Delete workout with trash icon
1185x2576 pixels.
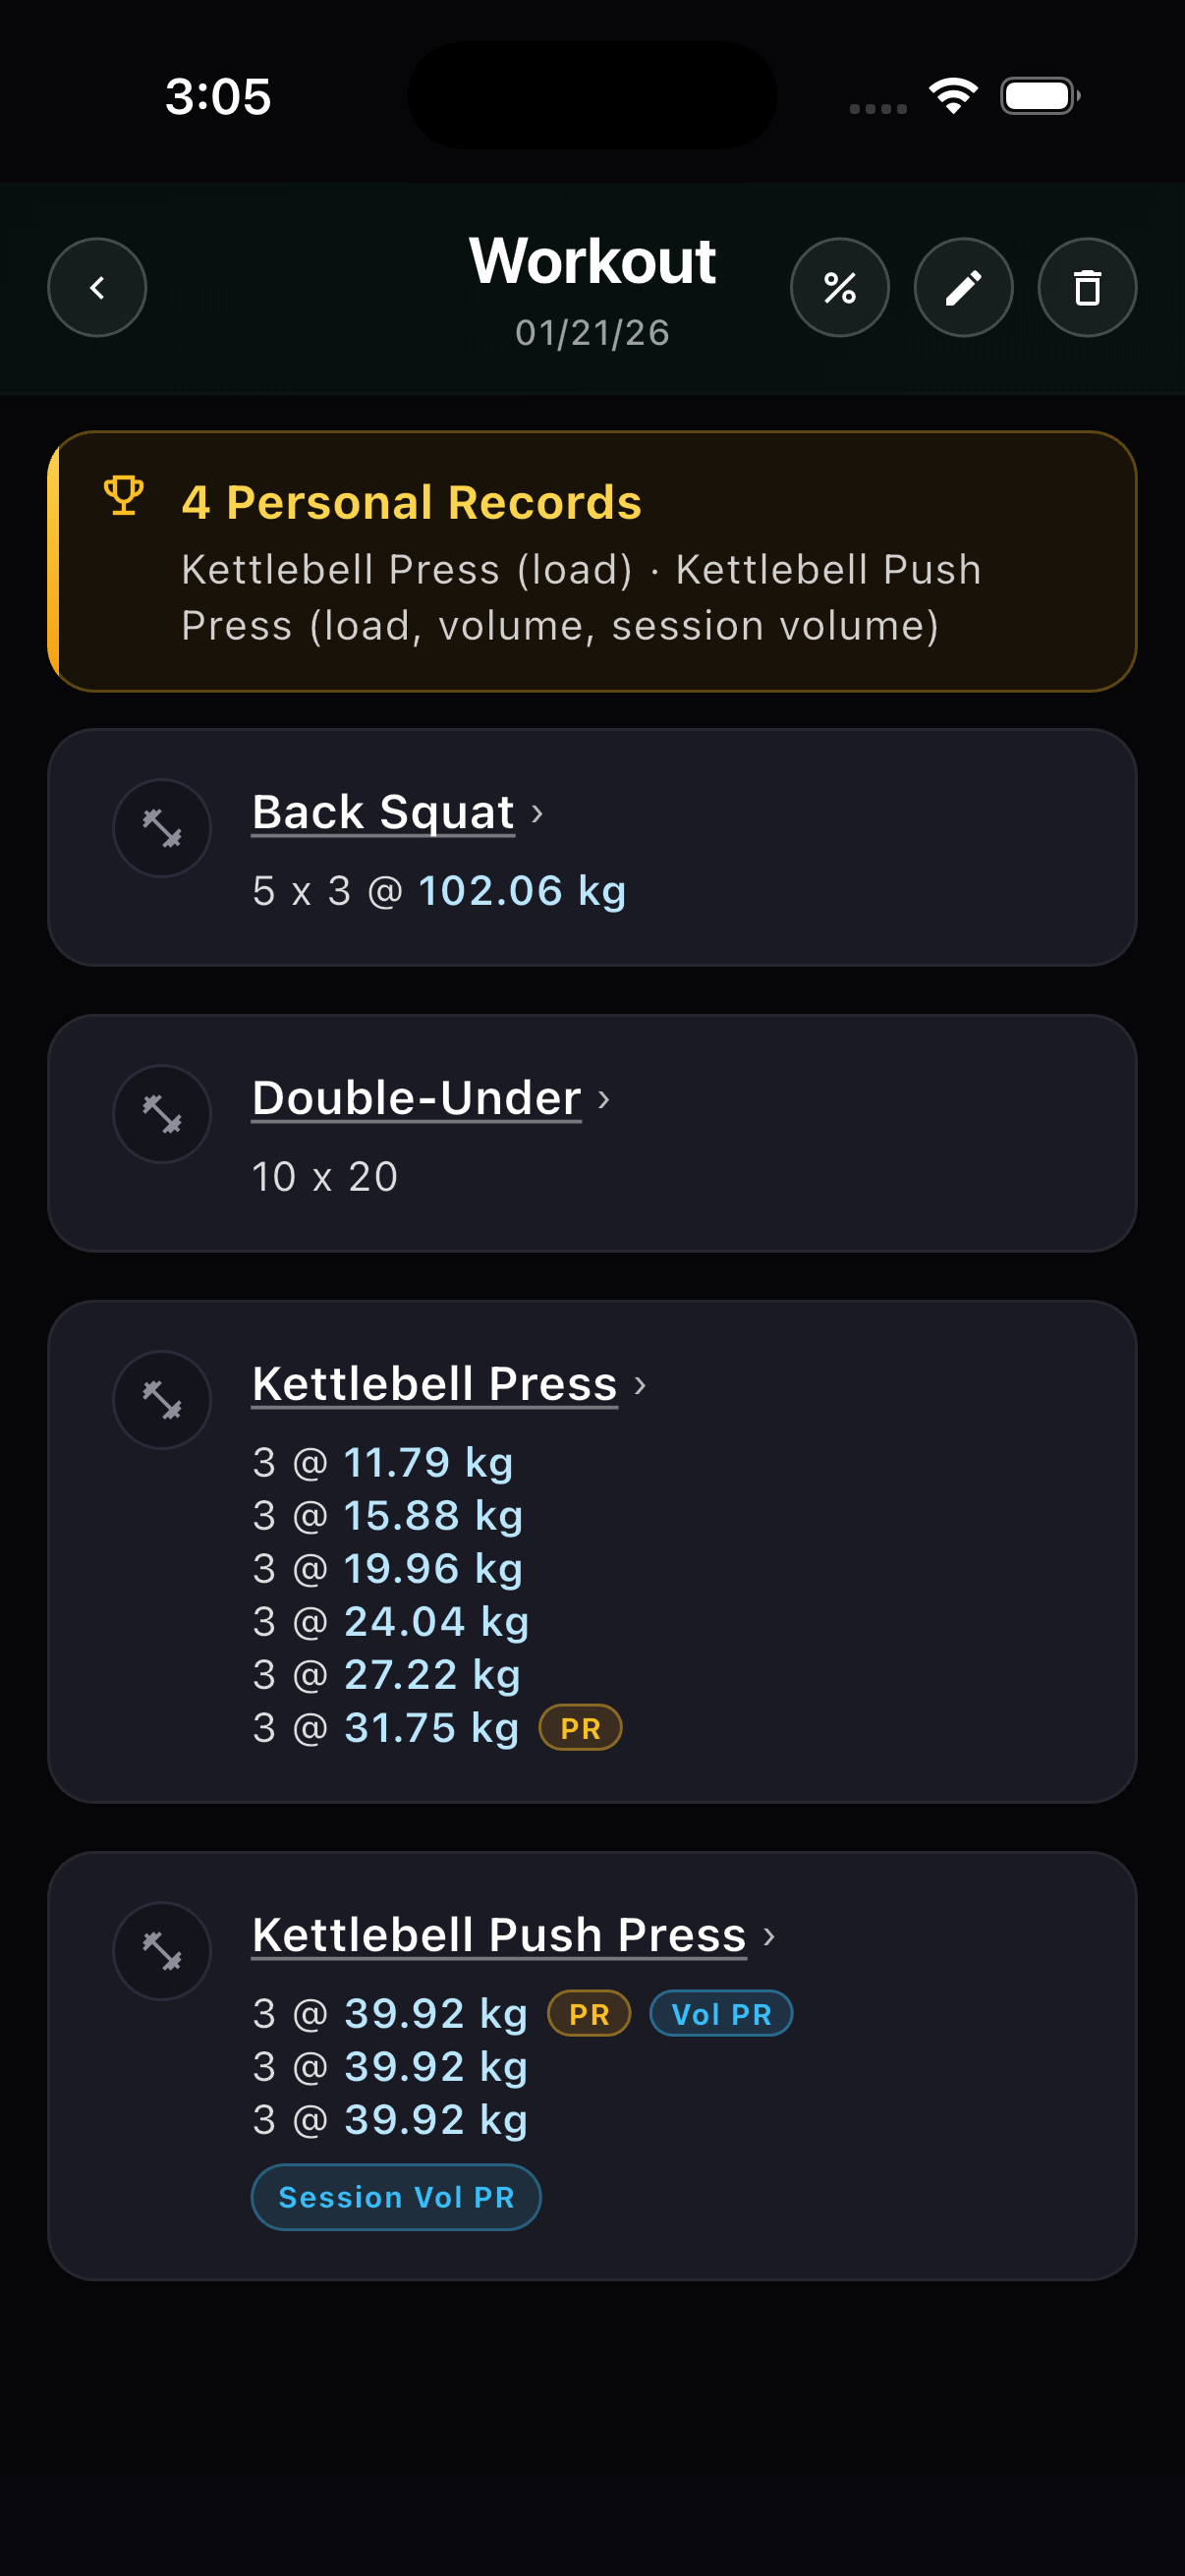1087,288
